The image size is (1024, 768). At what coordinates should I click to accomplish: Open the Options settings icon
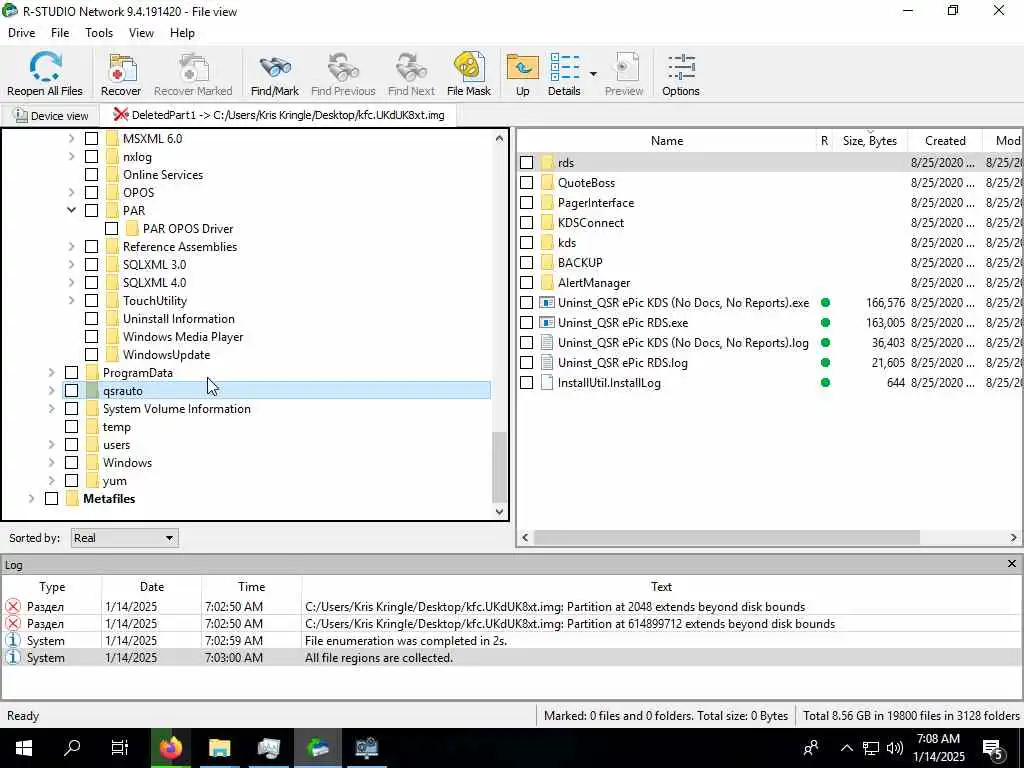tap(681, 67)
